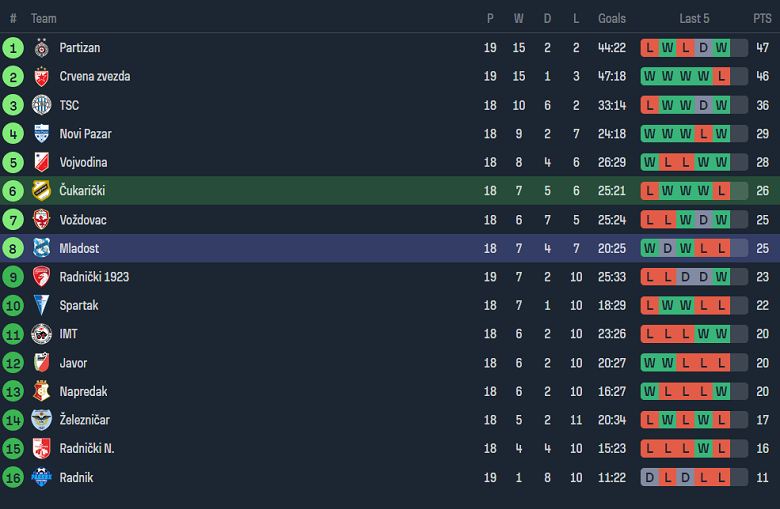780x509 pixels.
Task: Click the Vojvodina club badge
Action: coord(41,163)
